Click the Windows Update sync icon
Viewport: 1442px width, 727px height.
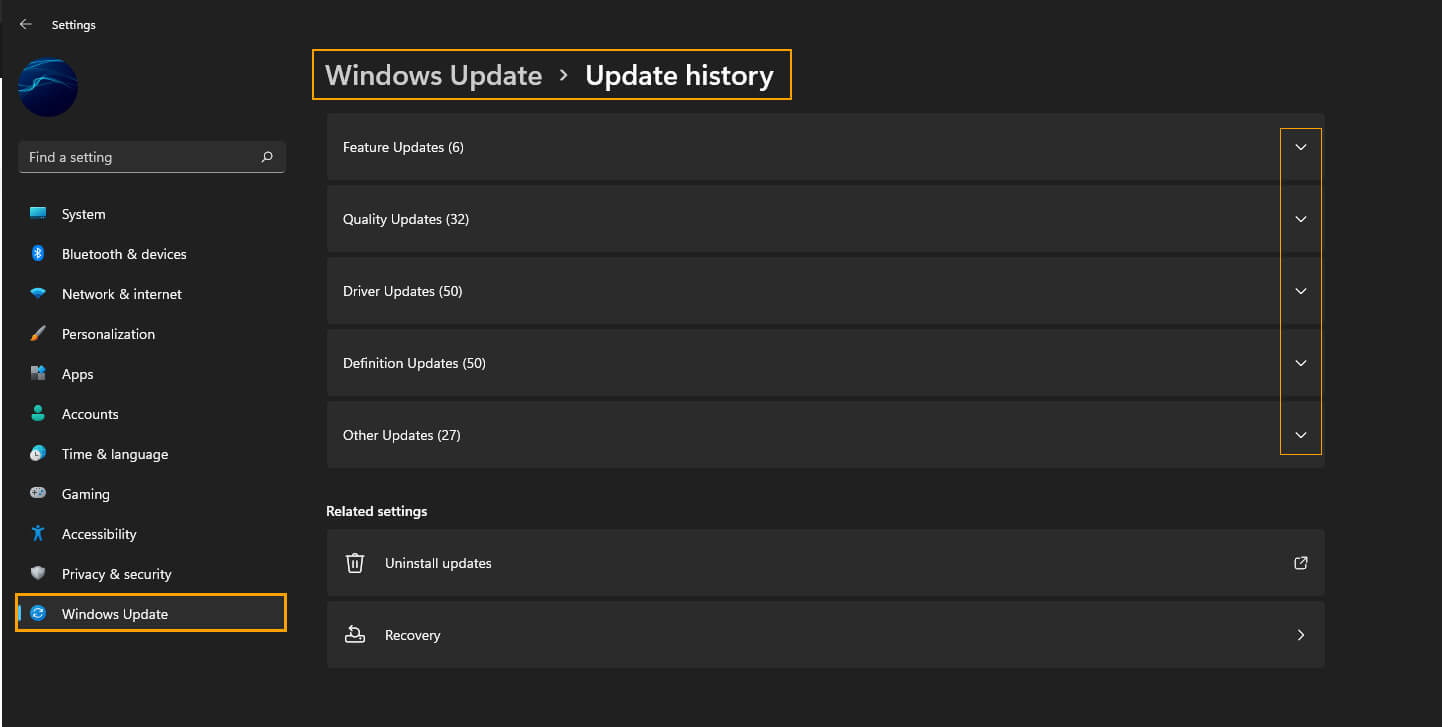point(38,614)
